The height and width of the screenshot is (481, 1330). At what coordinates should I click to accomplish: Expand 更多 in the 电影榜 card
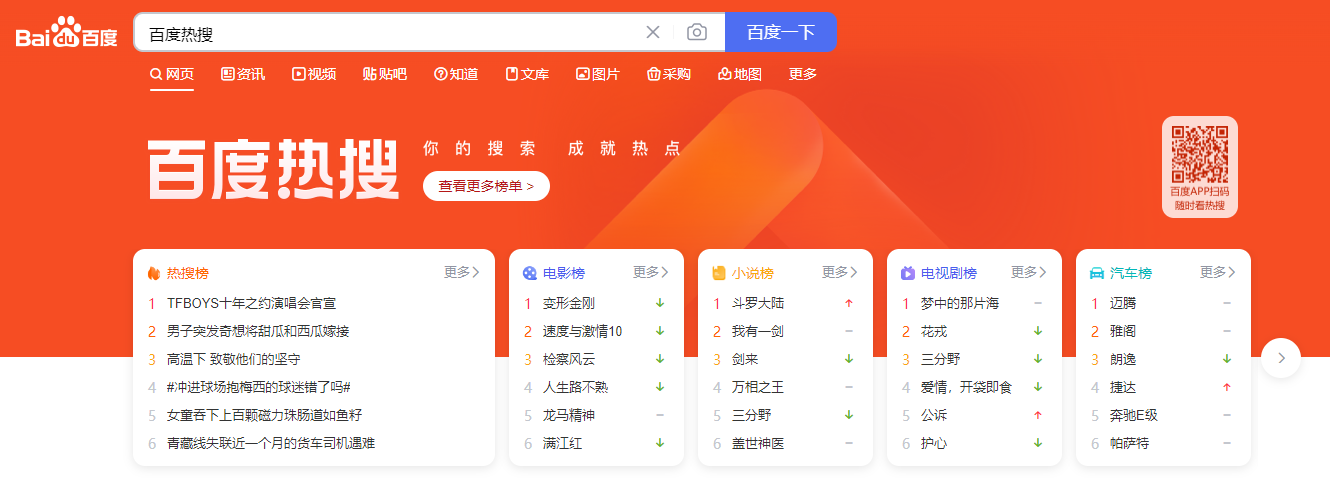[x=650, y=272]
